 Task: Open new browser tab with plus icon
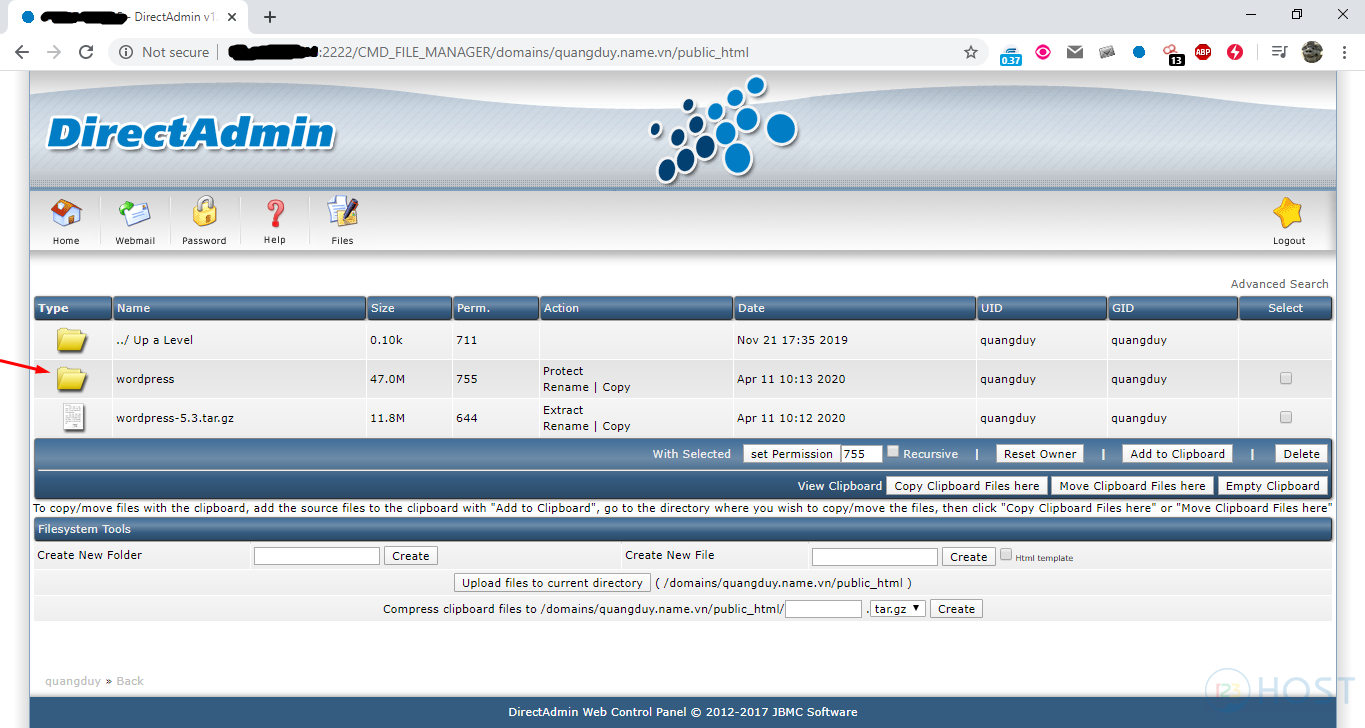(270, 17)
